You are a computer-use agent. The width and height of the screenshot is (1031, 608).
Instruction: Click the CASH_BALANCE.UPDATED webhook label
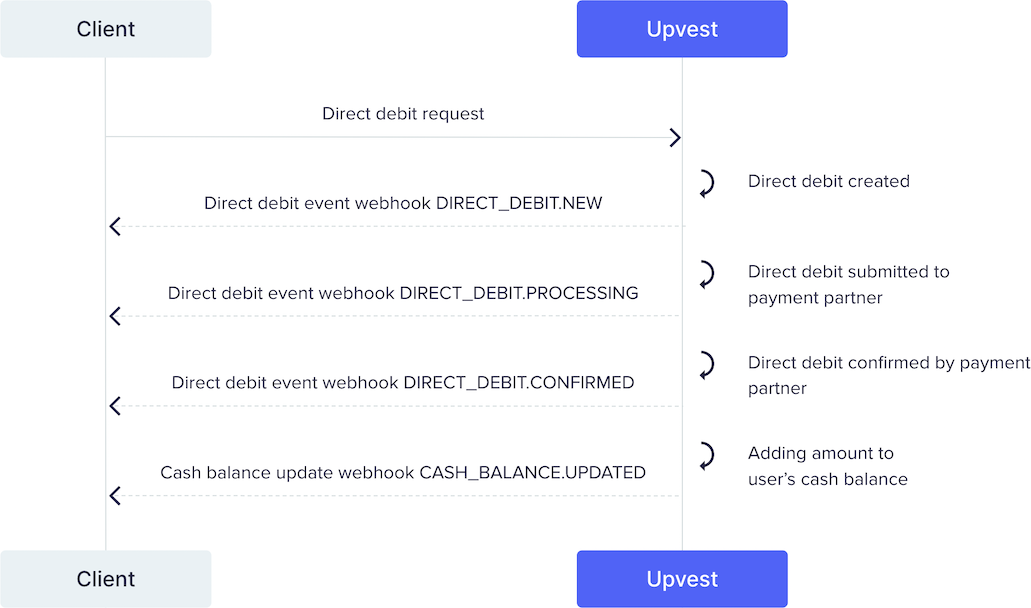[x=403, y=472]
